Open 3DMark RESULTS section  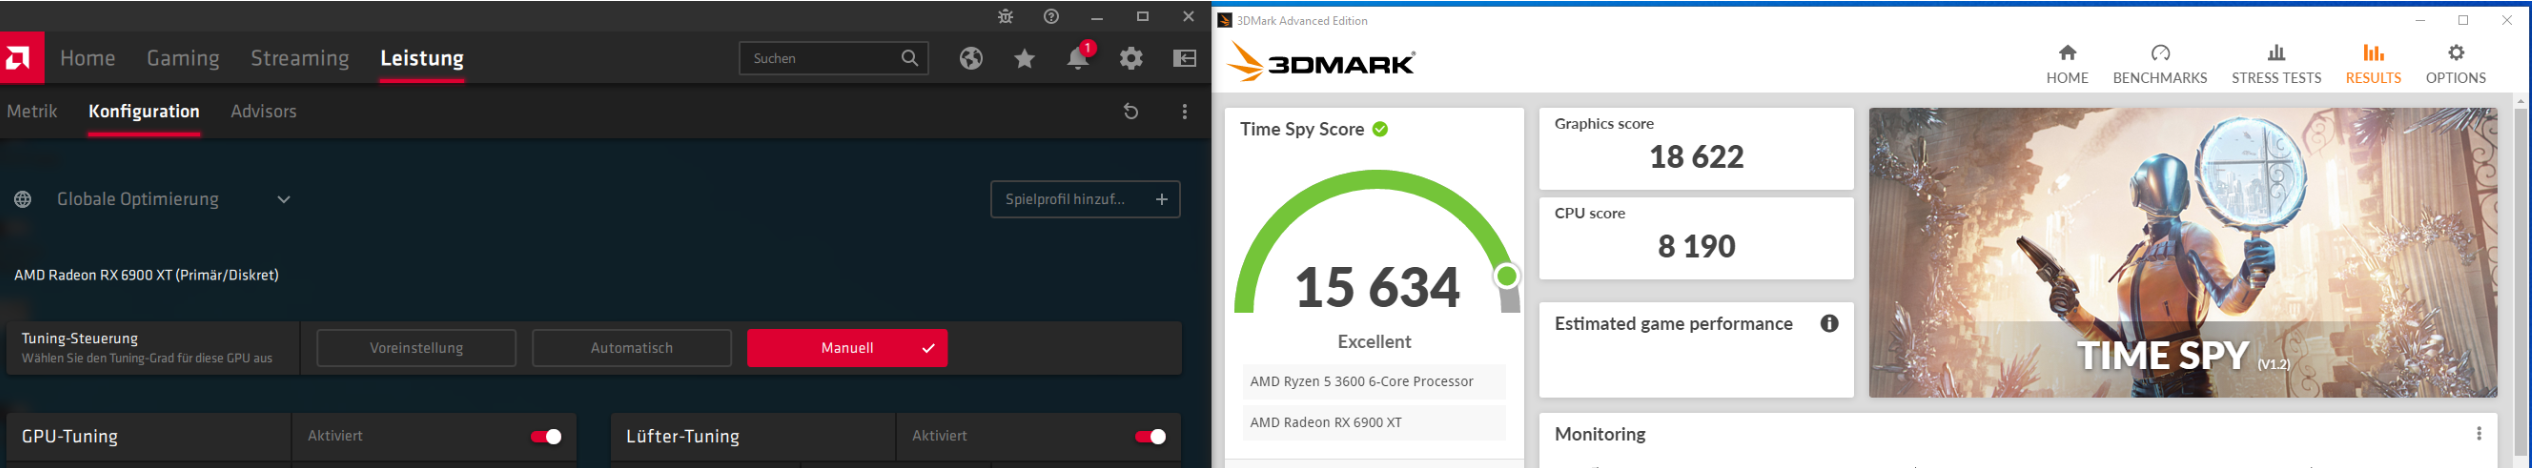click(2373, 65)
